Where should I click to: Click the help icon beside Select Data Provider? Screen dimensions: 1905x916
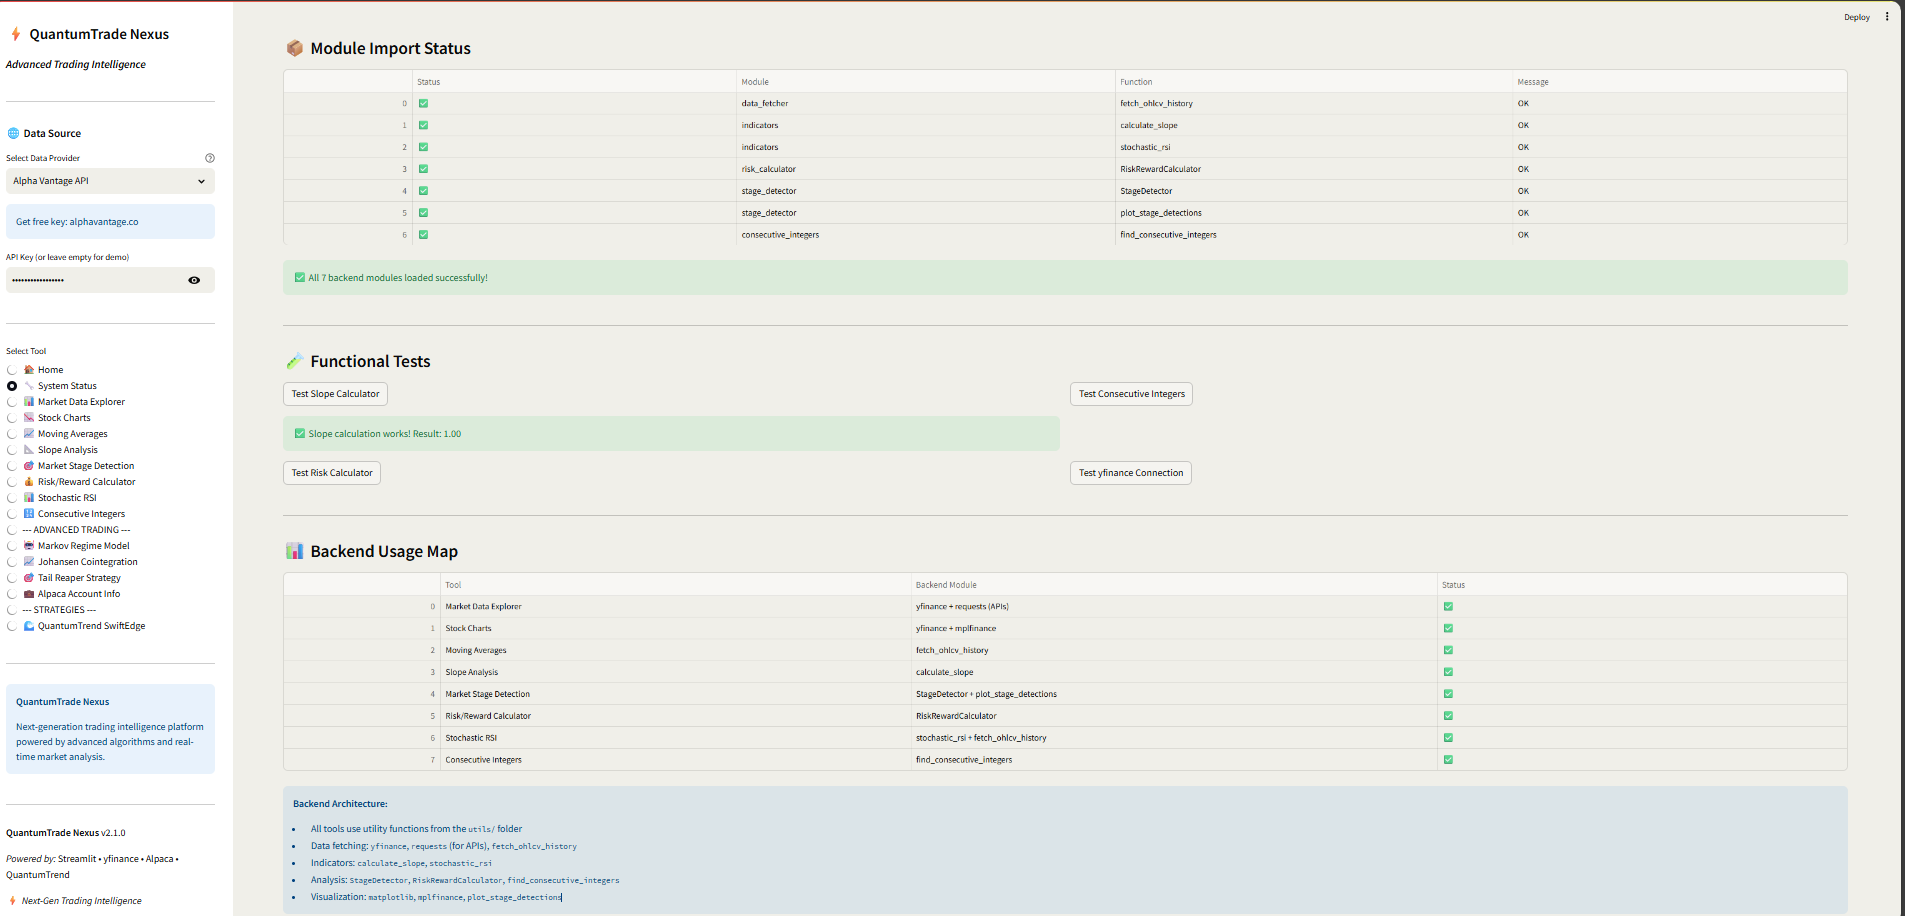coord(210,158)
